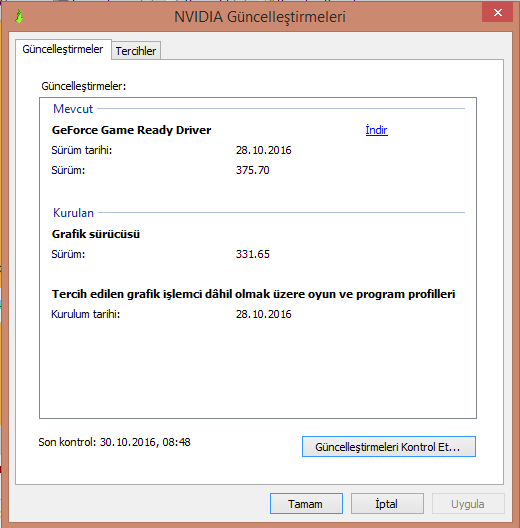Click the Son kontrol last check text
The height and width of the screenshot is (528, 520).
click(x=115, y=442)
